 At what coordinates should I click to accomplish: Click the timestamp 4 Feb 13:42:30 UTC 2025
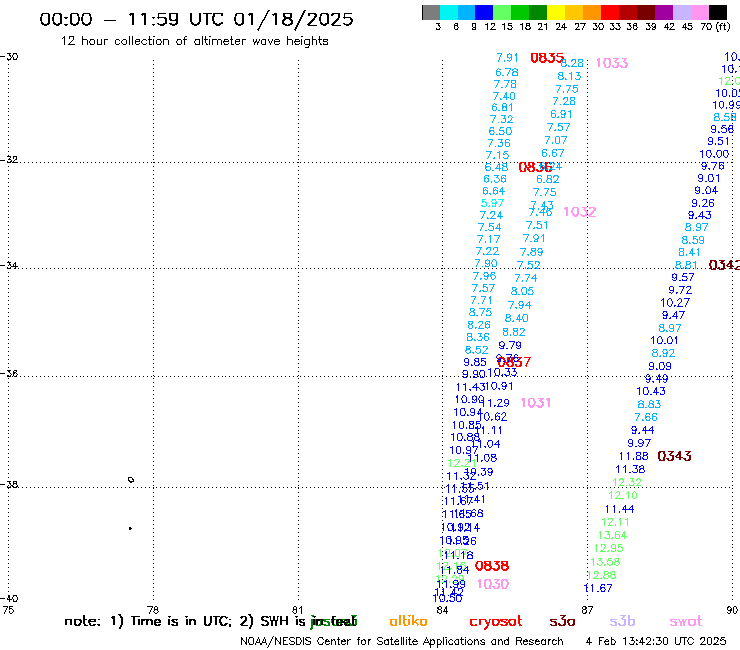pos(656,641)
